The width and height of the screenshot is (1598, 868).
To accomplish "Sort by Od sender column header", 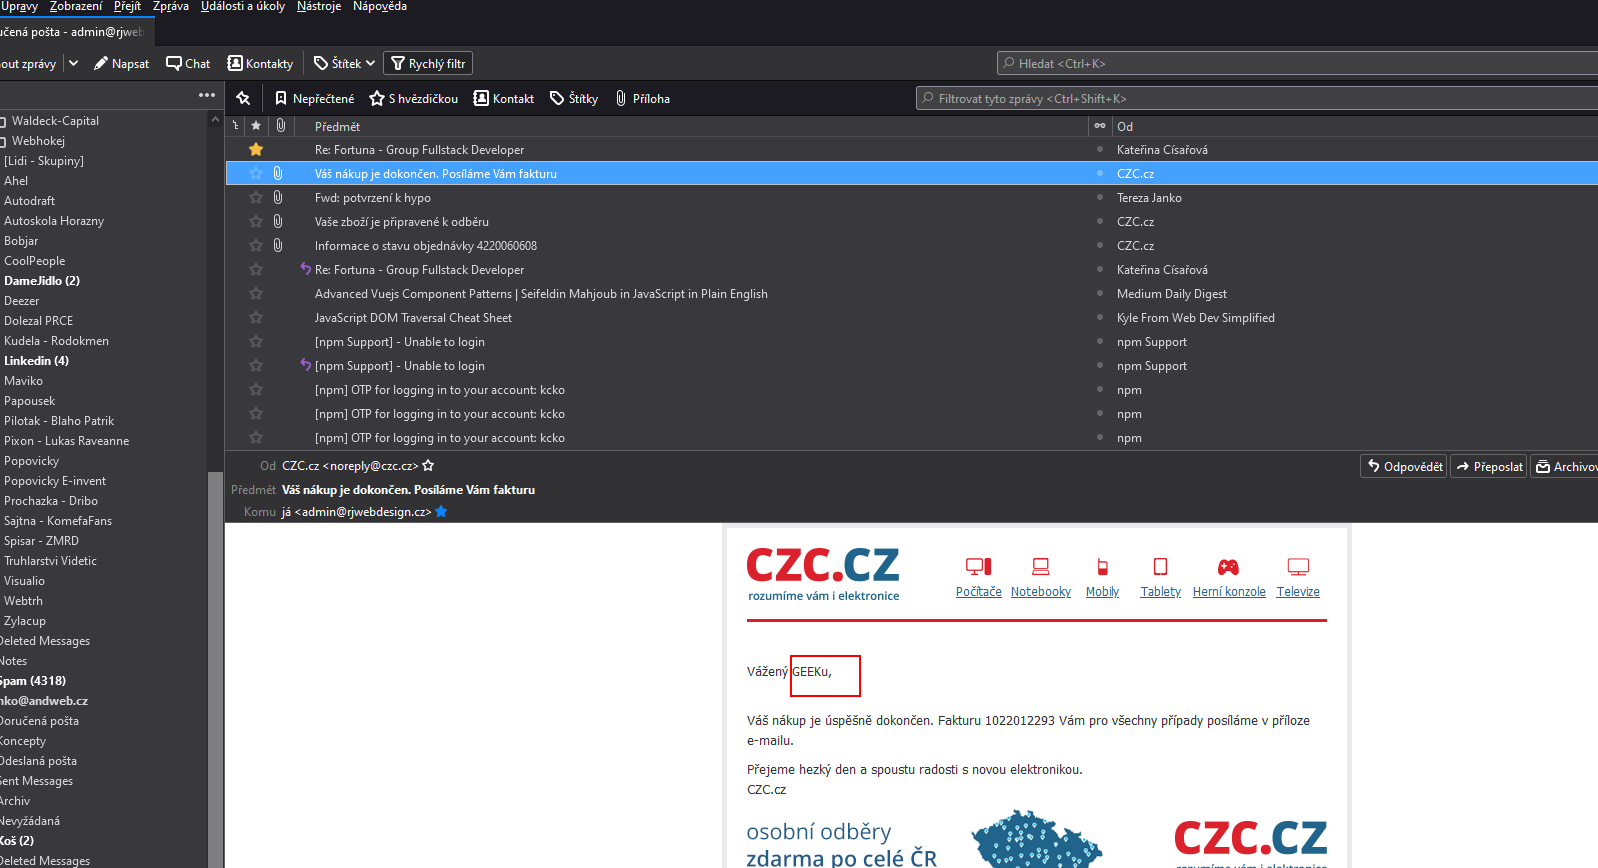I will pos(1125,126).
